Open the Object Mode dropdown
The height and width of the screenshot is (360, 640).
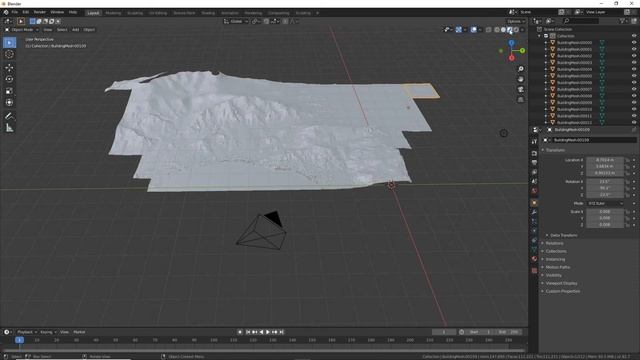22,30
